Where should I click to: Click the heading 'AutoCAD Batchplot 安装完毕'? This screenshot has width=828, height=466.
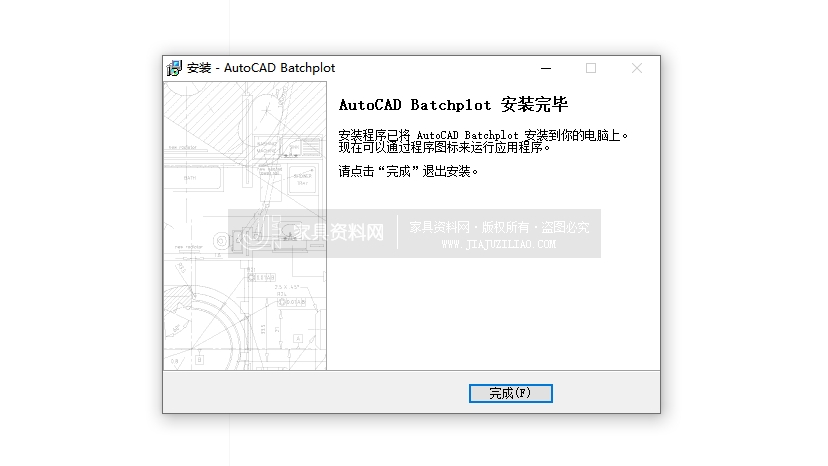coord(453,105)
